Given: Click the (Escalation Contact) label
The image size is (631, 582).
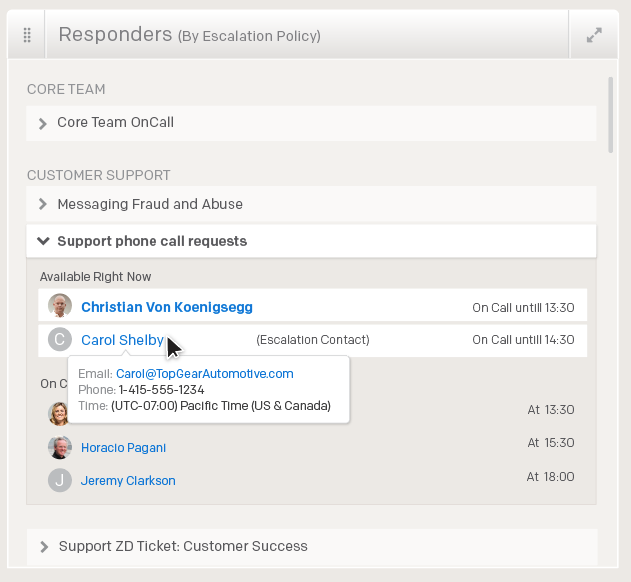Looking at the screenshot, I should click(x=313, y=340).
